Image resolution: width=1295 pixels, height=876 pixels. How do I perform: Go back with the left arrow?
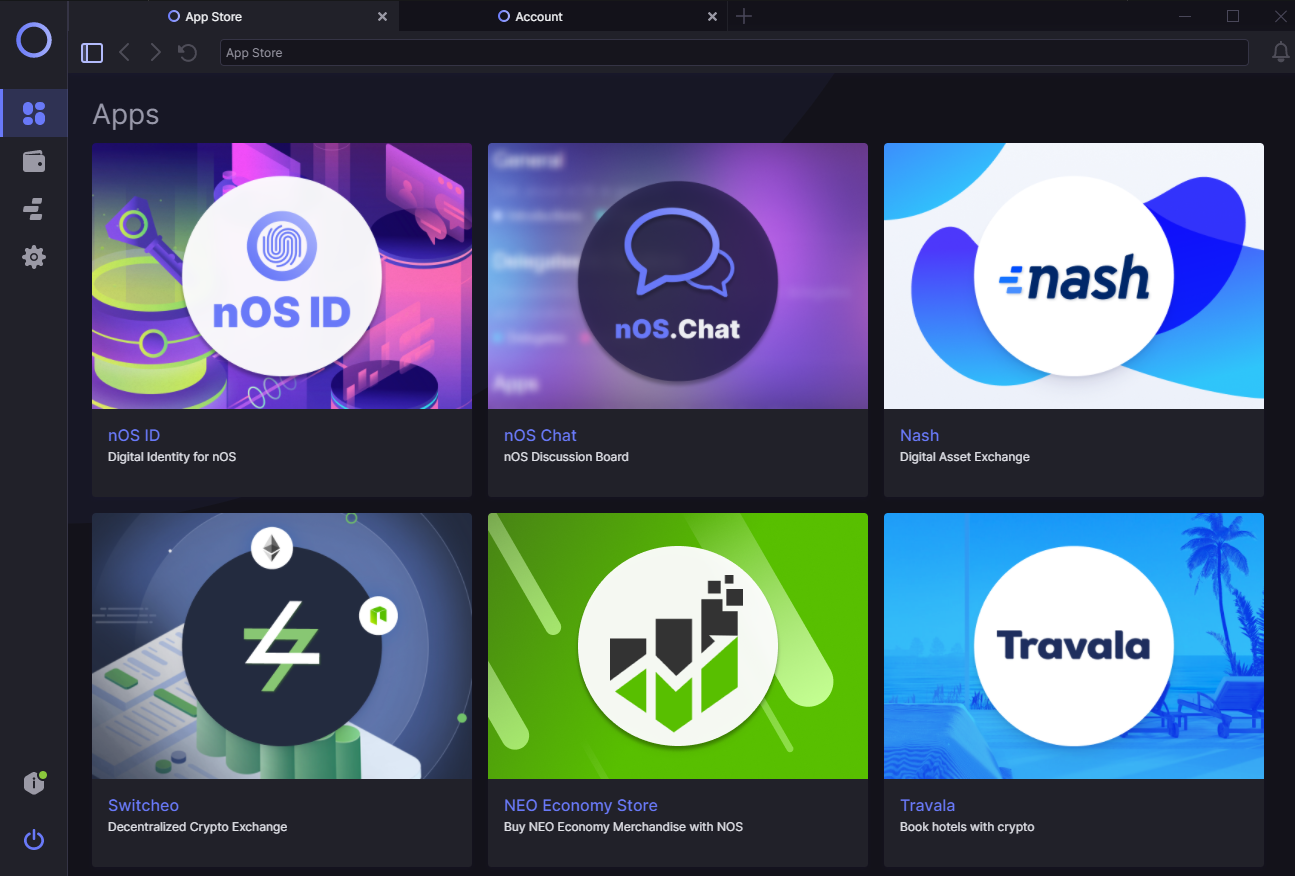(x=124, y=53)
